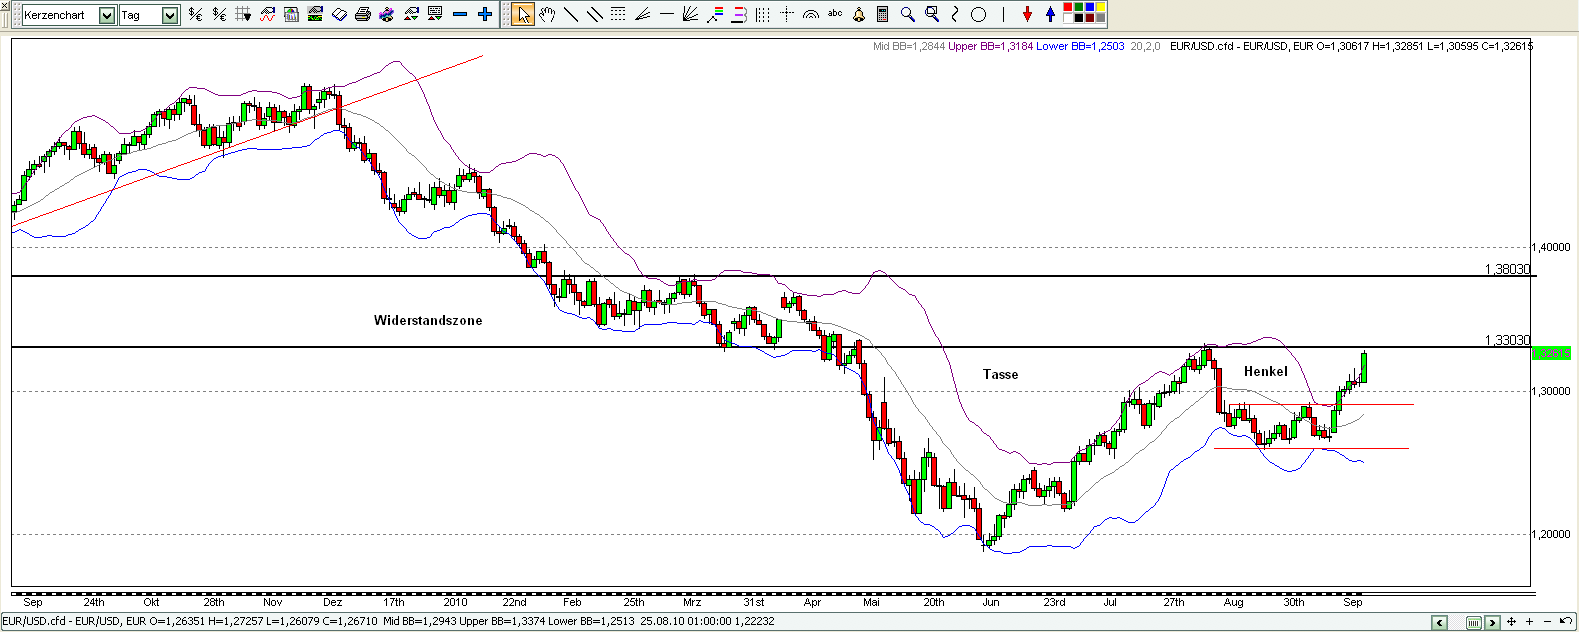Pick the green color swatch

tap(1079, 7)
